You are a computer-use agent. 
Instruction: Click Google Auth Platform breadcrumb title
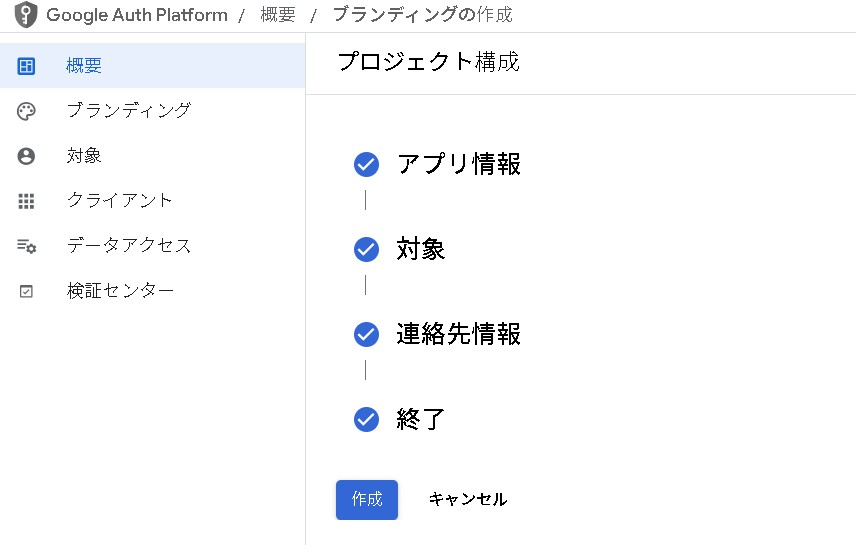coord(137,15)
